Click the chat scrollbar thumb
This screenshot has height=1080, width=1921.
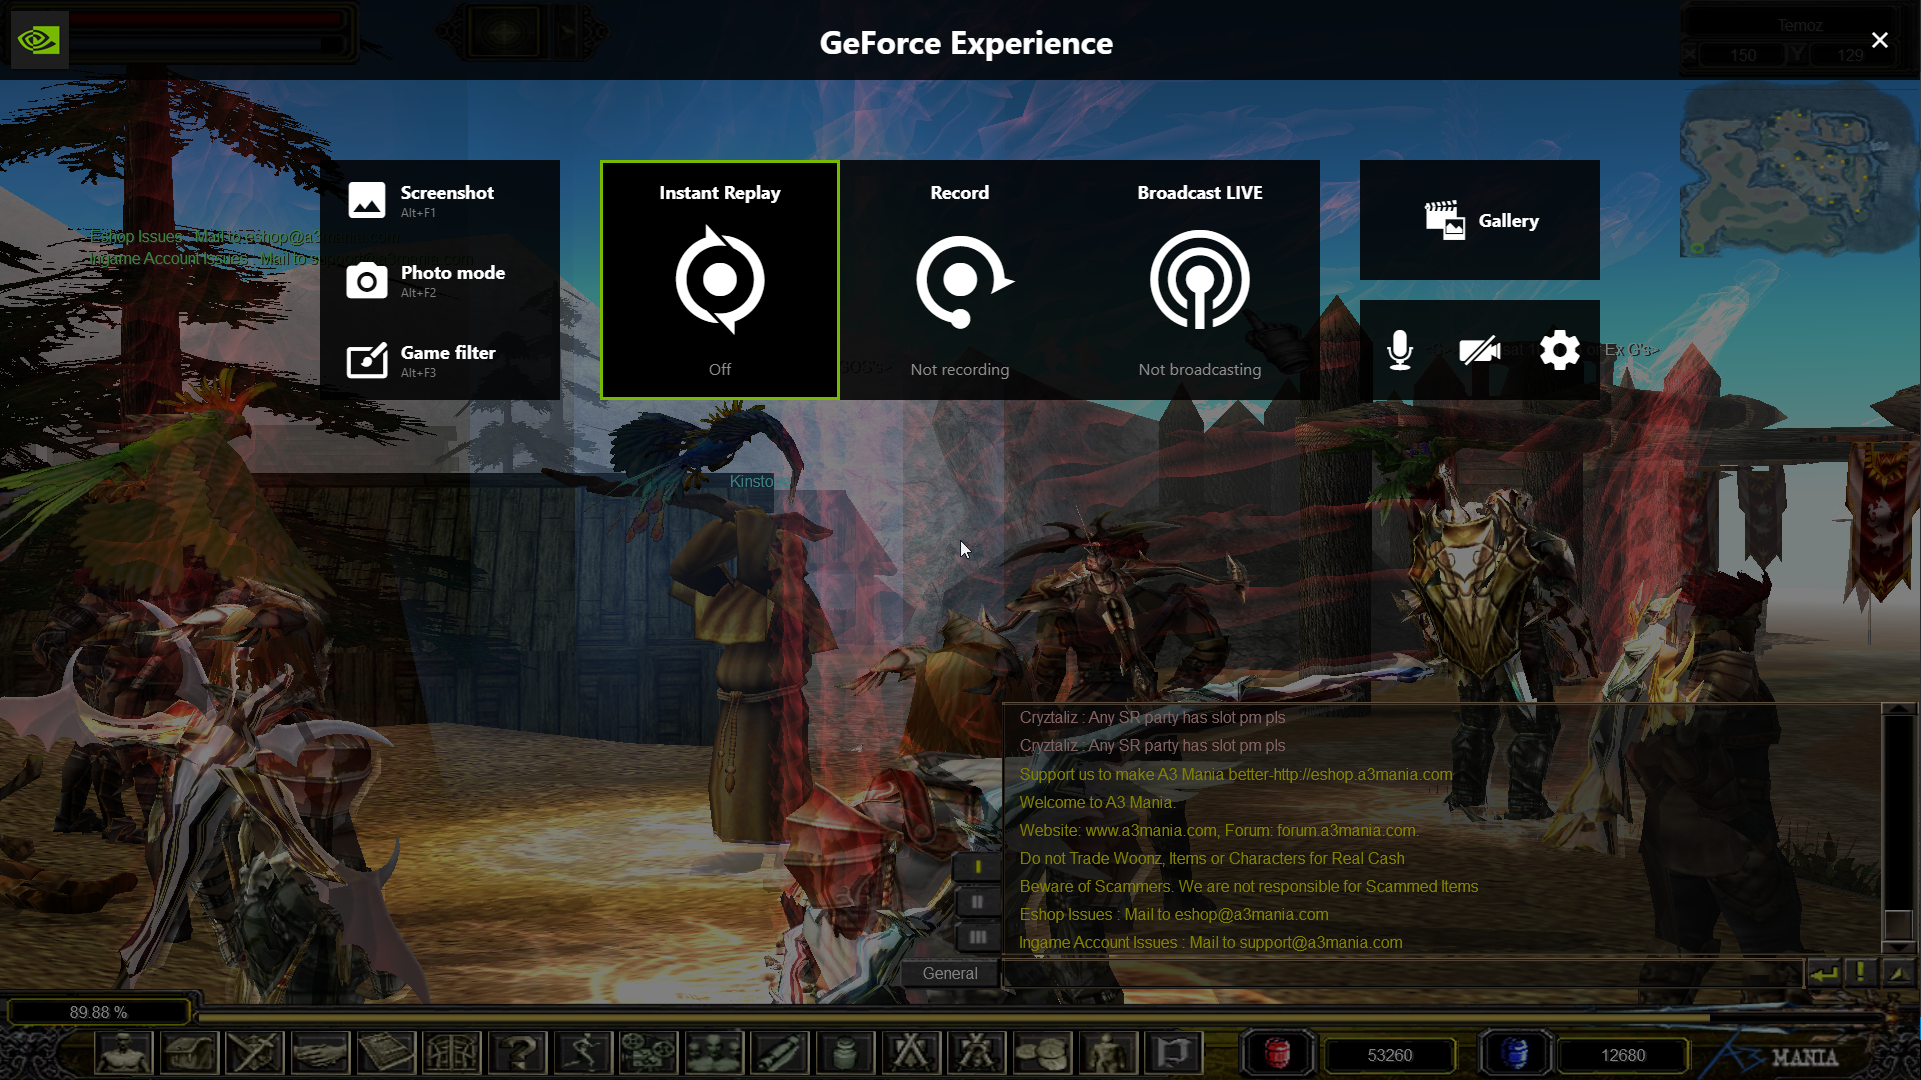click(x=1898, y=924)
